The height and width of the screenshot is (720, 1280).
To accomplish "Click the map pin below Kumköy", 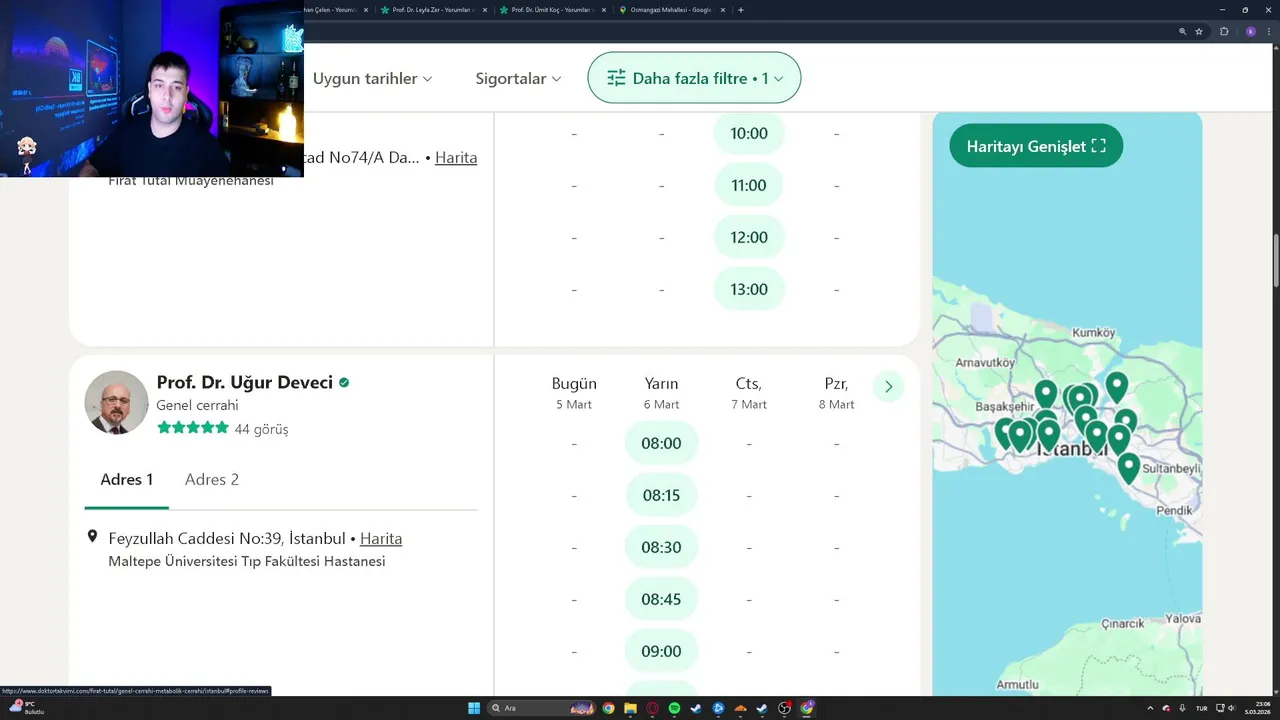I will pyautogui.click(x=1117, y=386).
